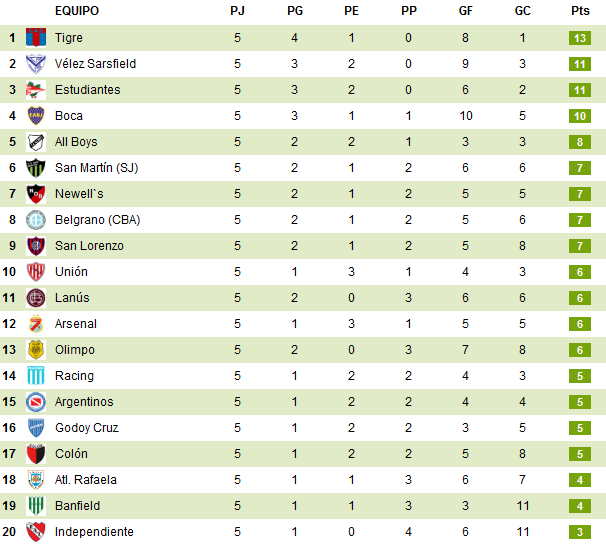Open the Godoy Cruz team link
The image size is (606, 549).
pyautogui.click(x=86, y=428)
